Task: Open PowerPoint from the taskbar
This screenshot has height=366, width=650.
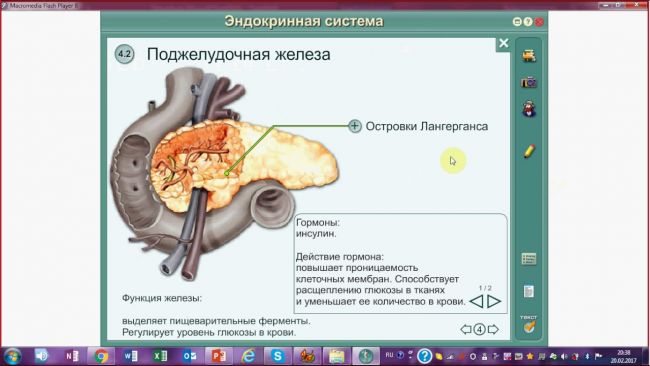Action: [219, 356]
